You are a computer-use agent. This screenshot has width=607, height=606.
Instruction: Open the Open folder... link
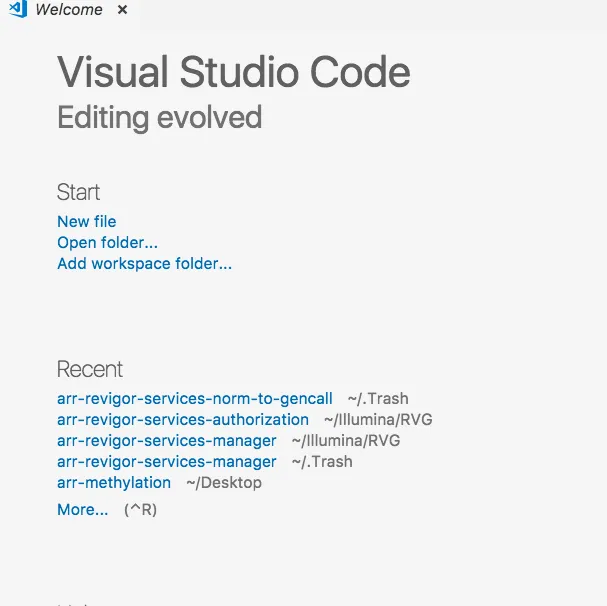pos(107,242)
